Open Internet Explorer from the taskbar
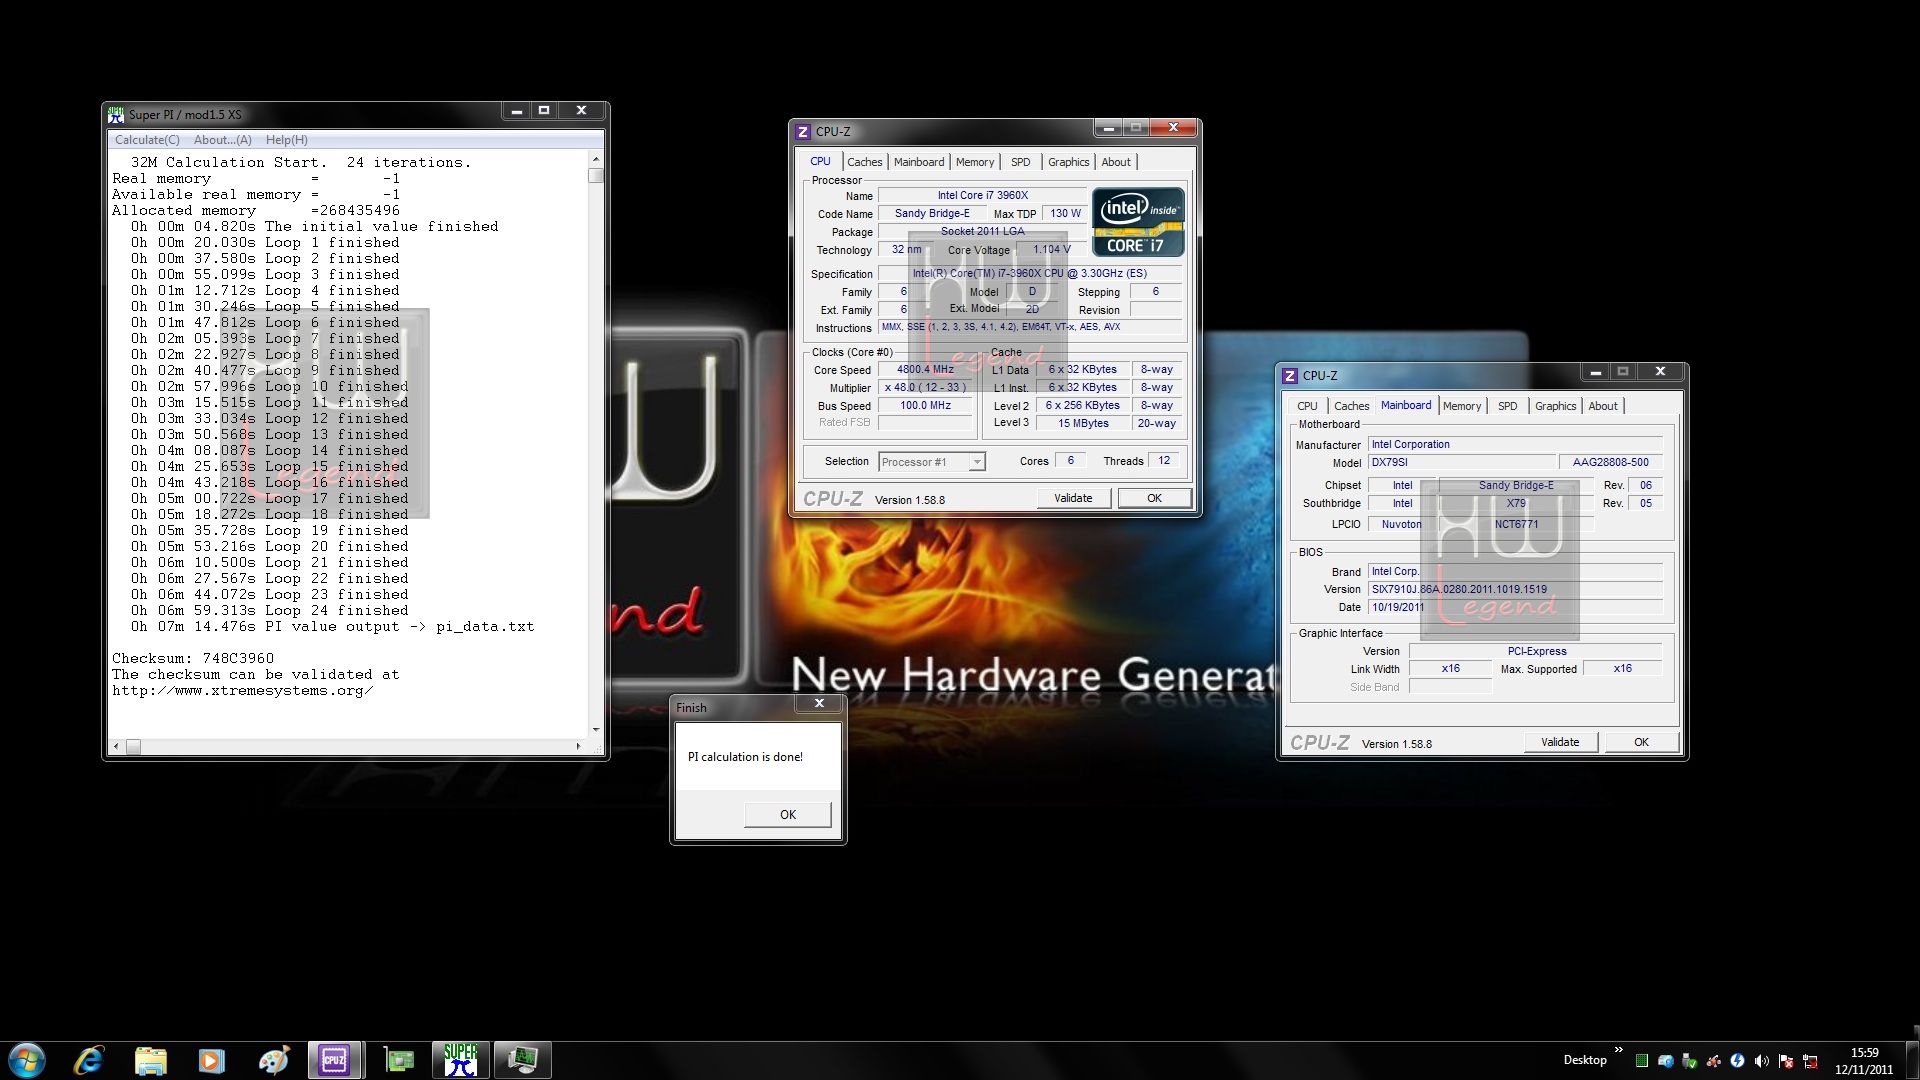The image size is (1920, 1080). pos(89,1060)
